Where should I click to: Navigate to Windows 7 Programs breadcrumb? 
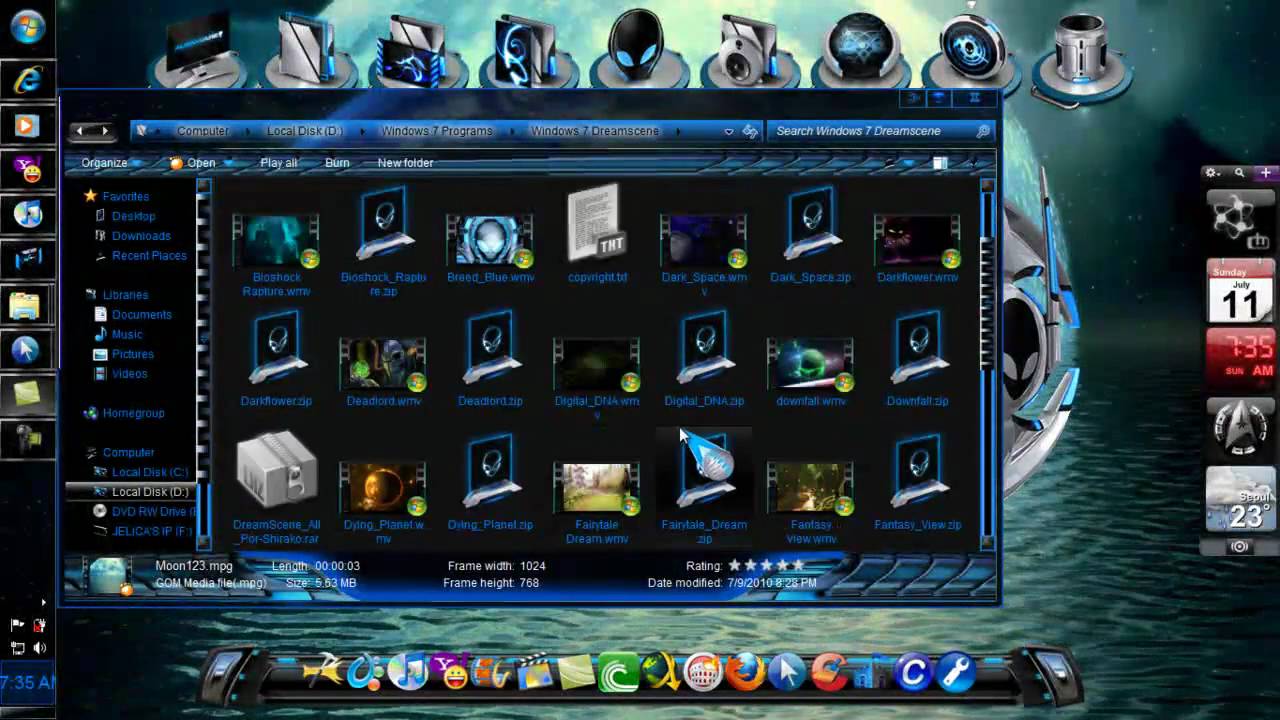click(436, 131)
